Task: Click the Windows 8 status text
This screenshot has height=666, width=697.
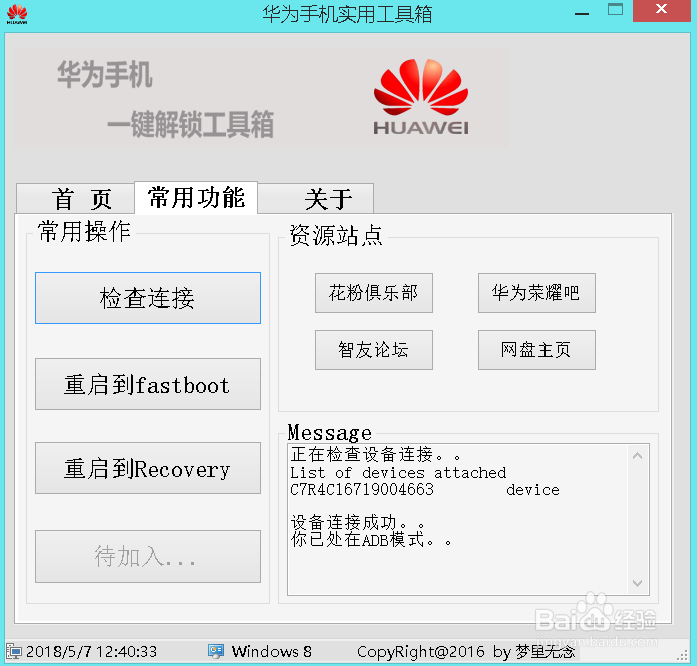Action: [x=272, y=652]
